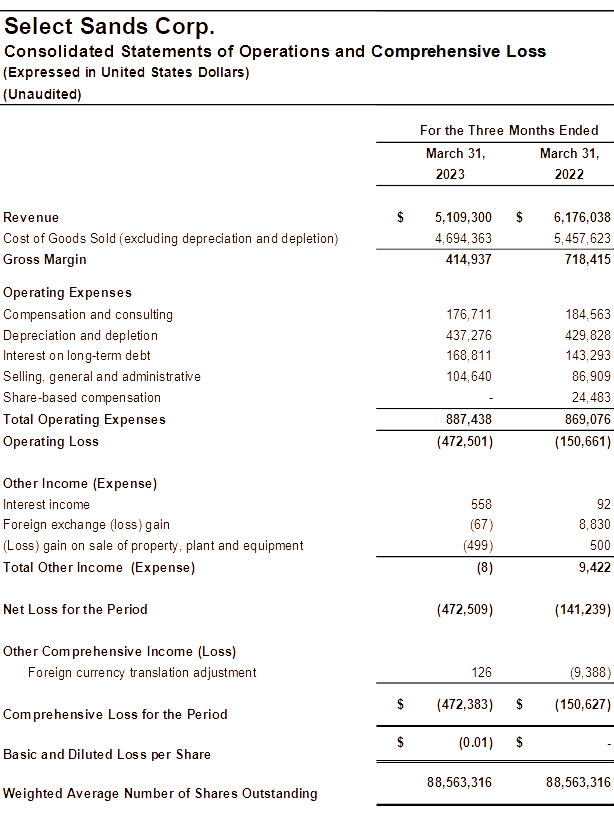Screen dimensions: 614x813
Task: Click interest value 168,811
Action: point(469,356)
